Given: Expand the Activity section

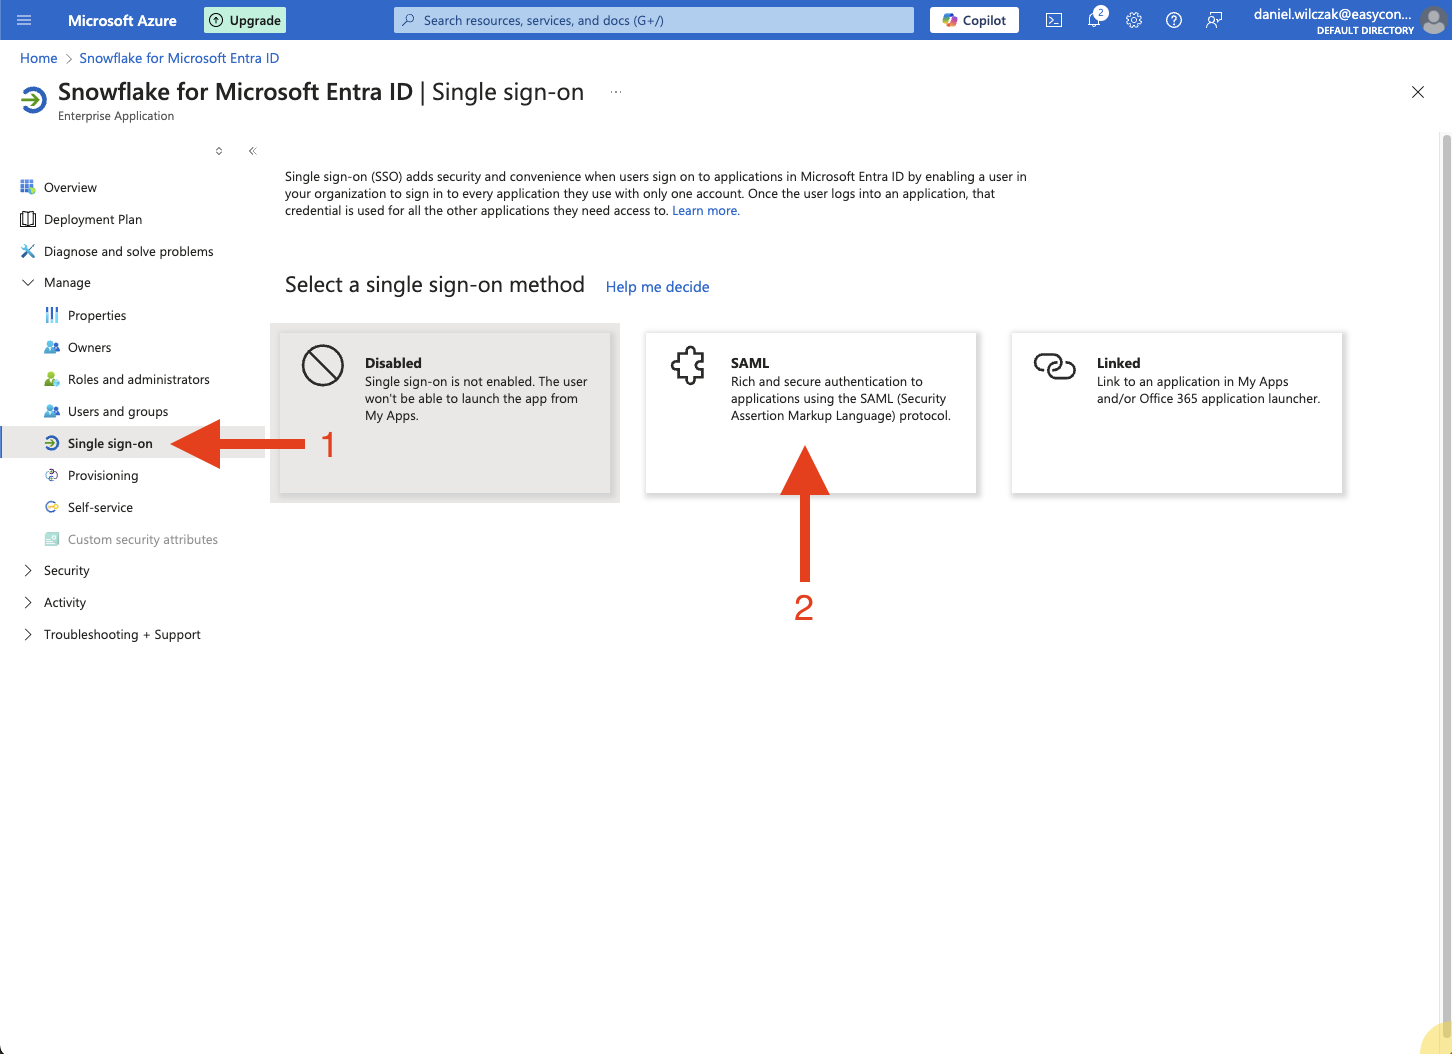Looking at the screenshot, I should click(x=64, y=603).
